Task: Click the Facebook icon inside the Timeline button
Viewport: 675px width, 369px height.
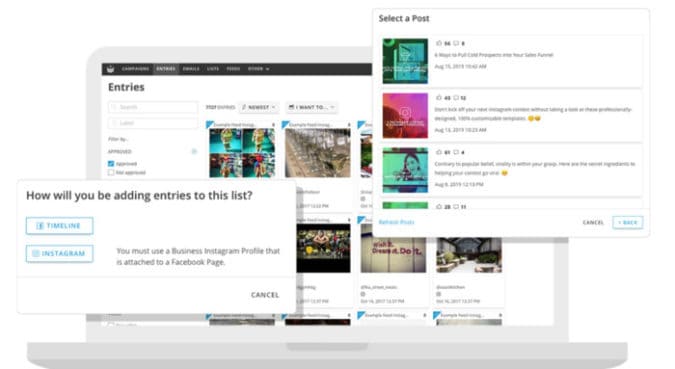Action: [x=40, y=226]
